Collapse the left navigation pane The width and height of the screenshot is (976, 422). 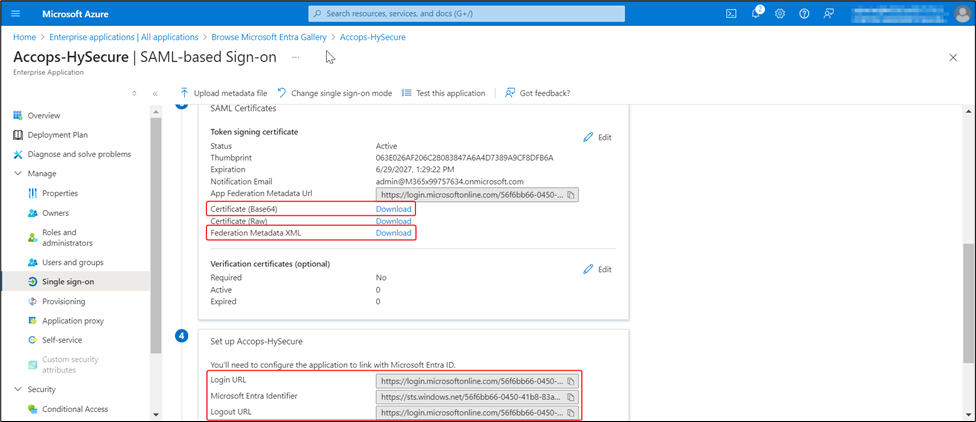tap(155, 93)
